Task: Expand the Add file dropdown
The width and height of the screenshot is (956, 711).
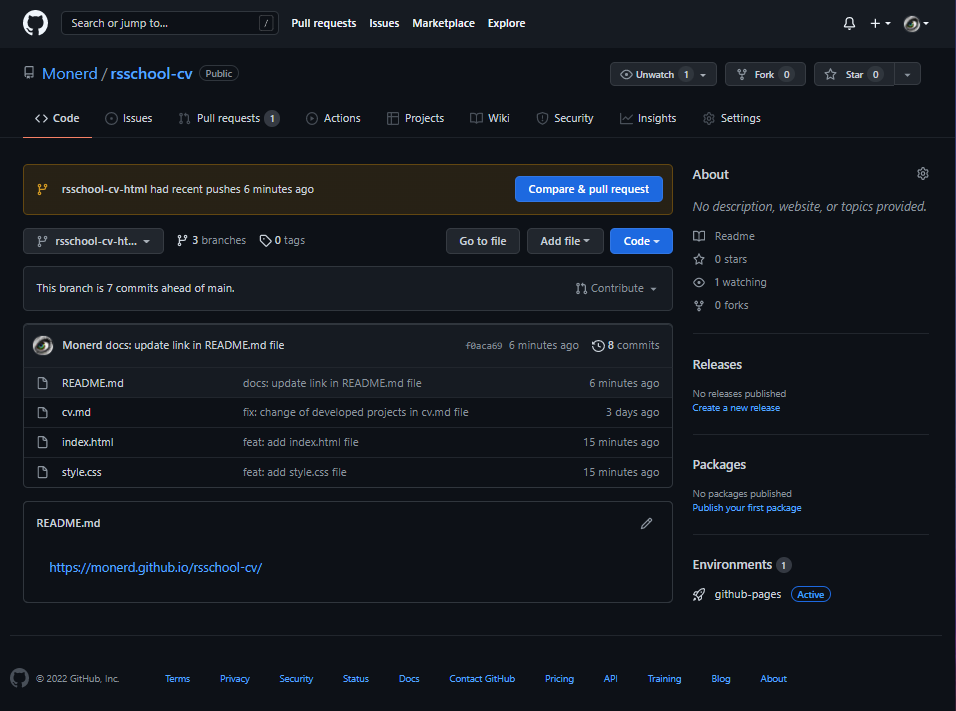Action: click(565, 241)
